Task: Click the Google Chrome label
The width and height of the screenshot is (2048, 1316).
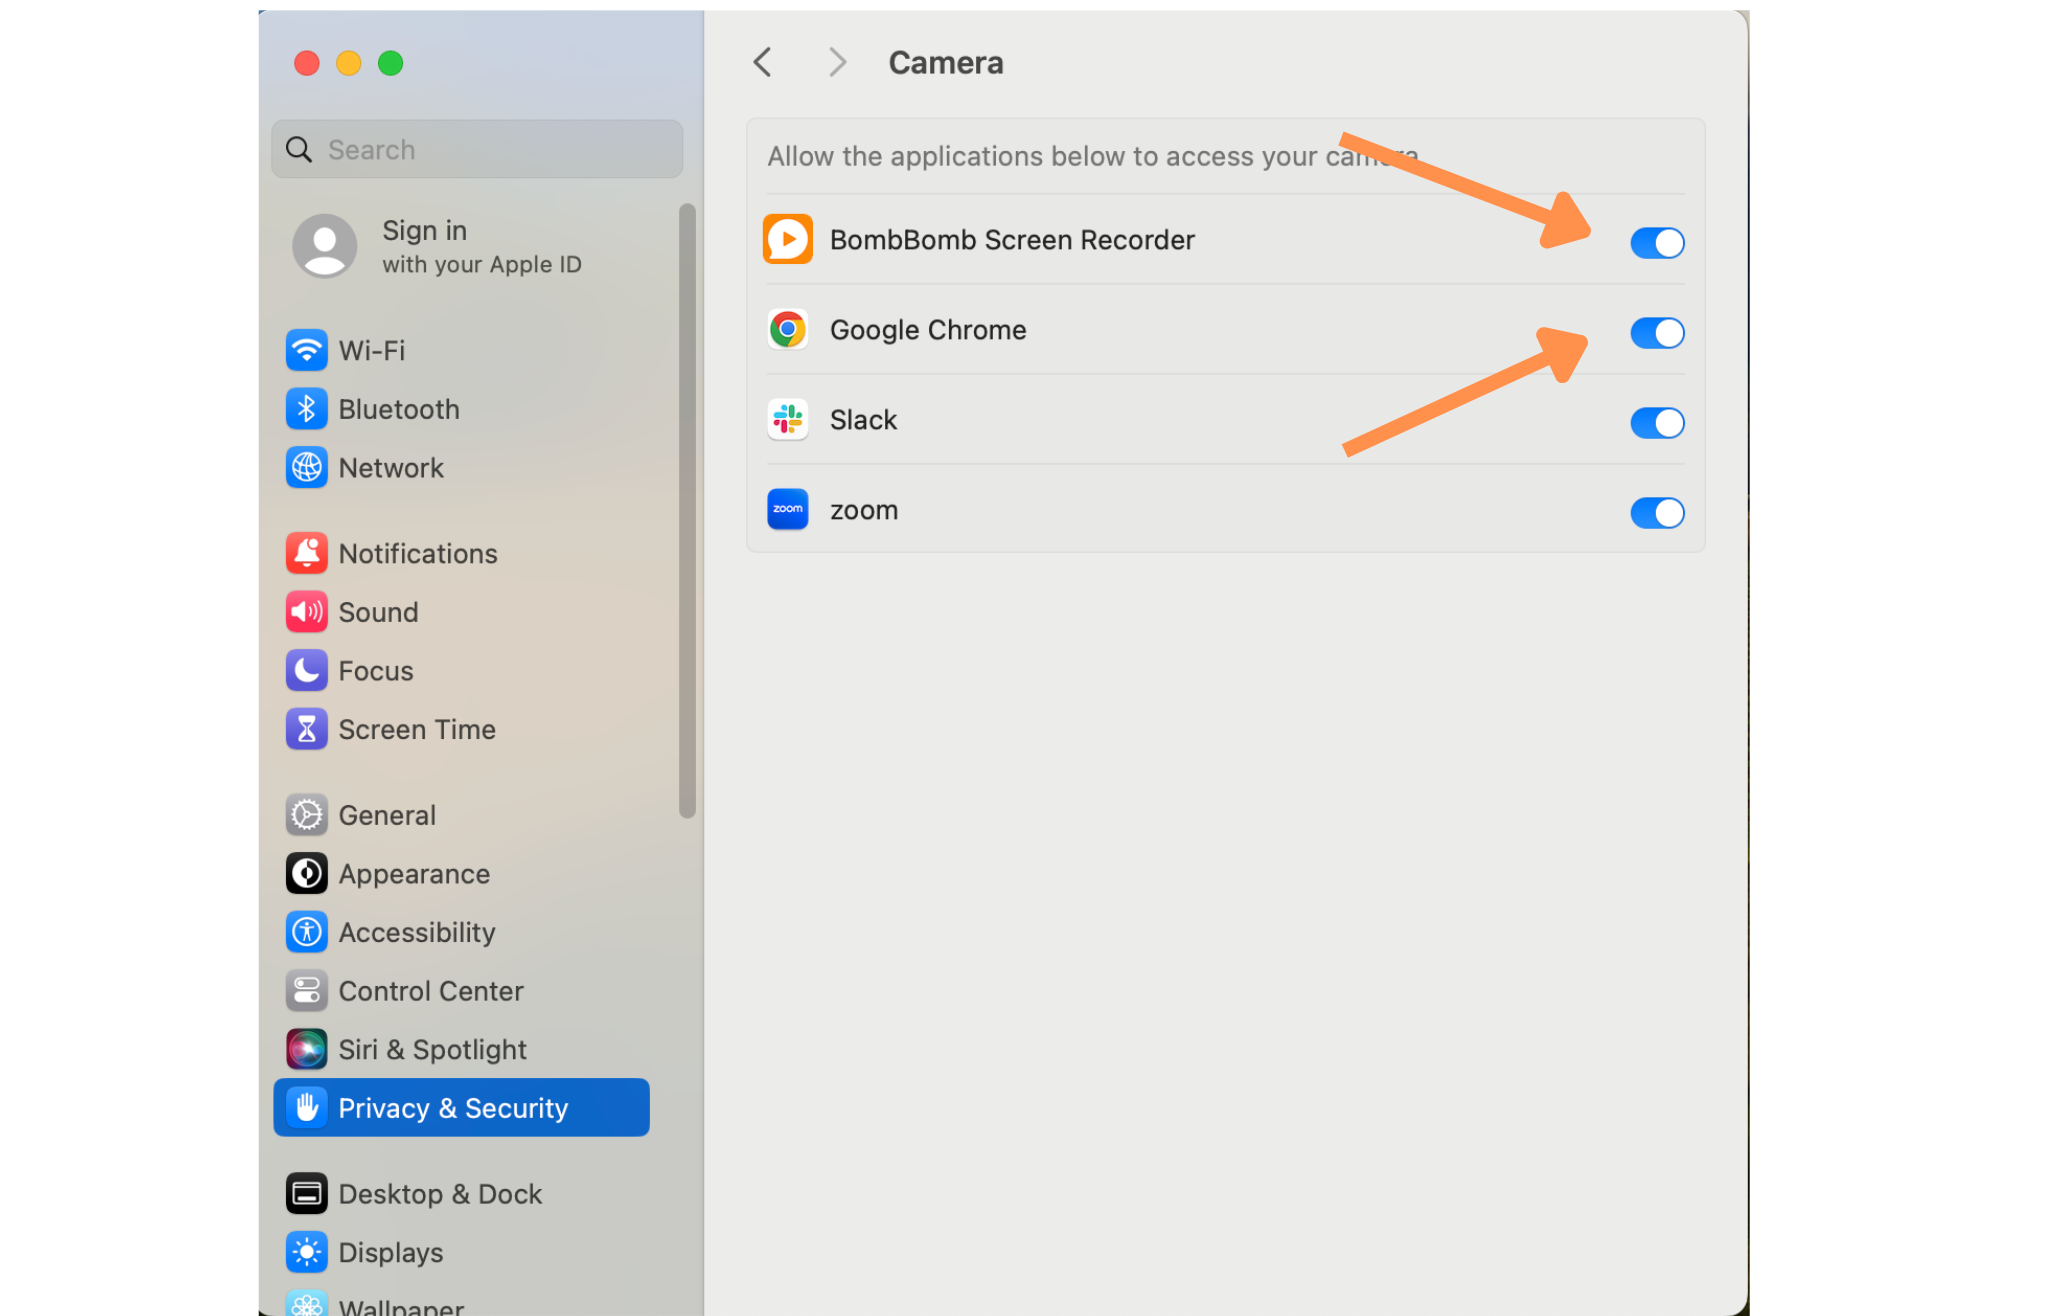Action: coord(928,330)
